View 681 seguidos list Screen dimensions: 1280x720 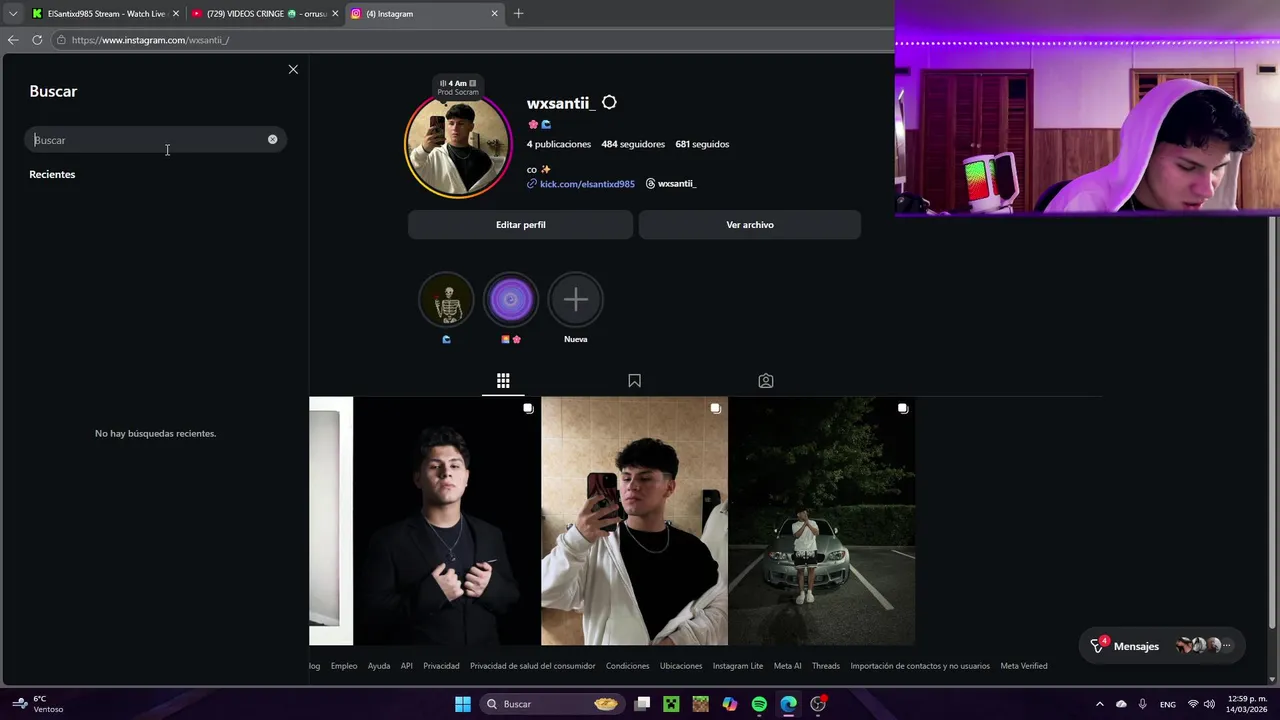tap(702, 144)
